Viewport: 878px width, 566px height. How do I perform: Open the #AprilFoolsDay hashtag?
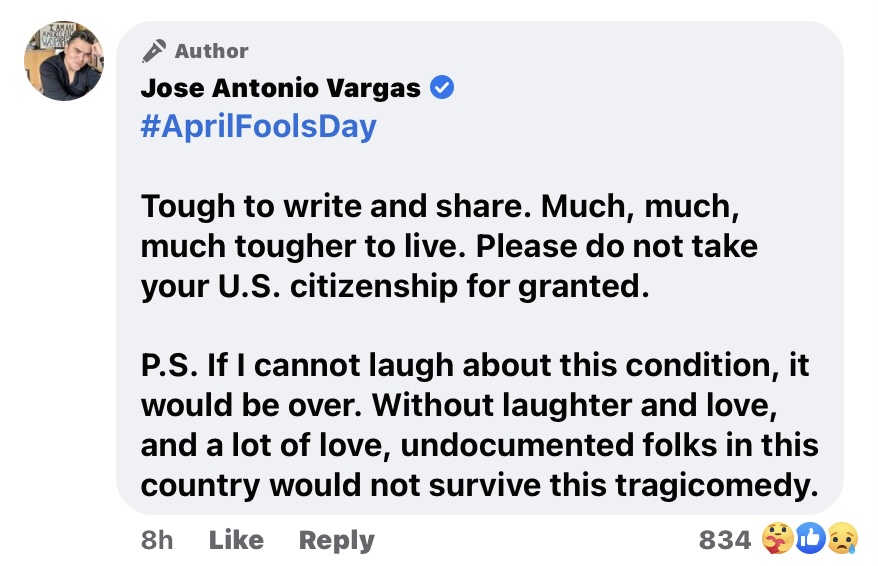click(259, 126)
